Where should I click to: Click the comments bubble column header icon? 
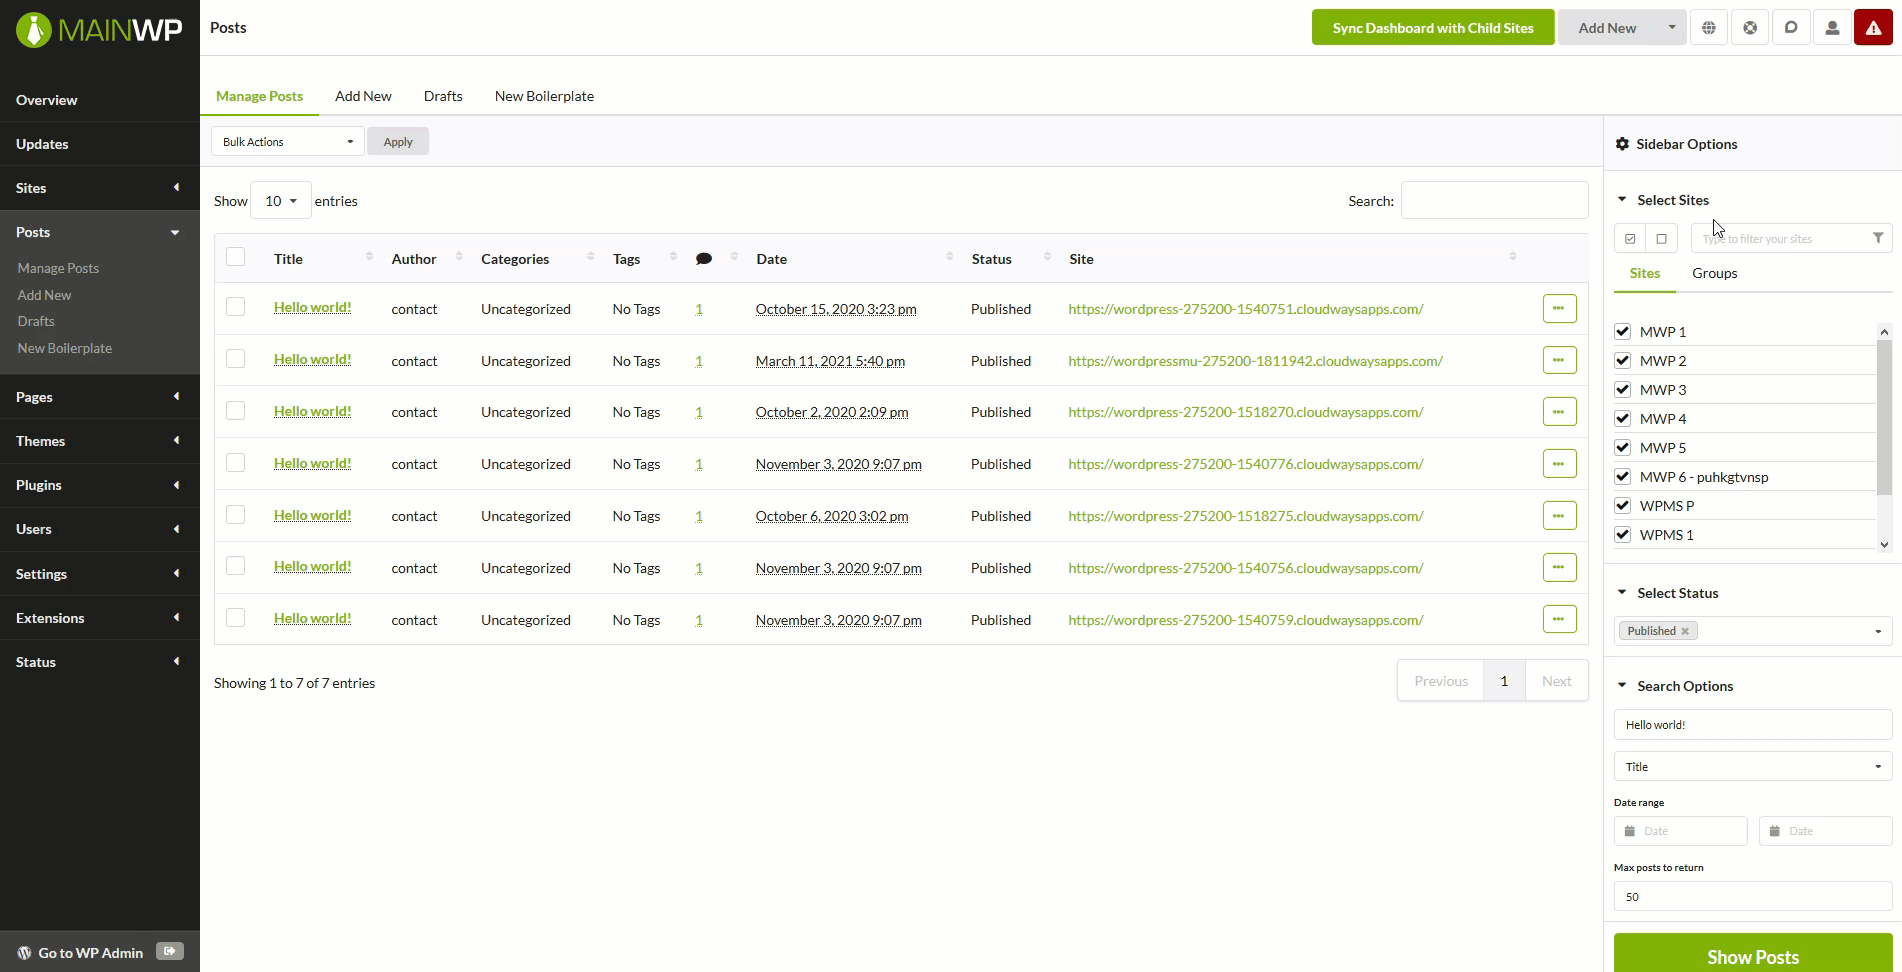704,259
